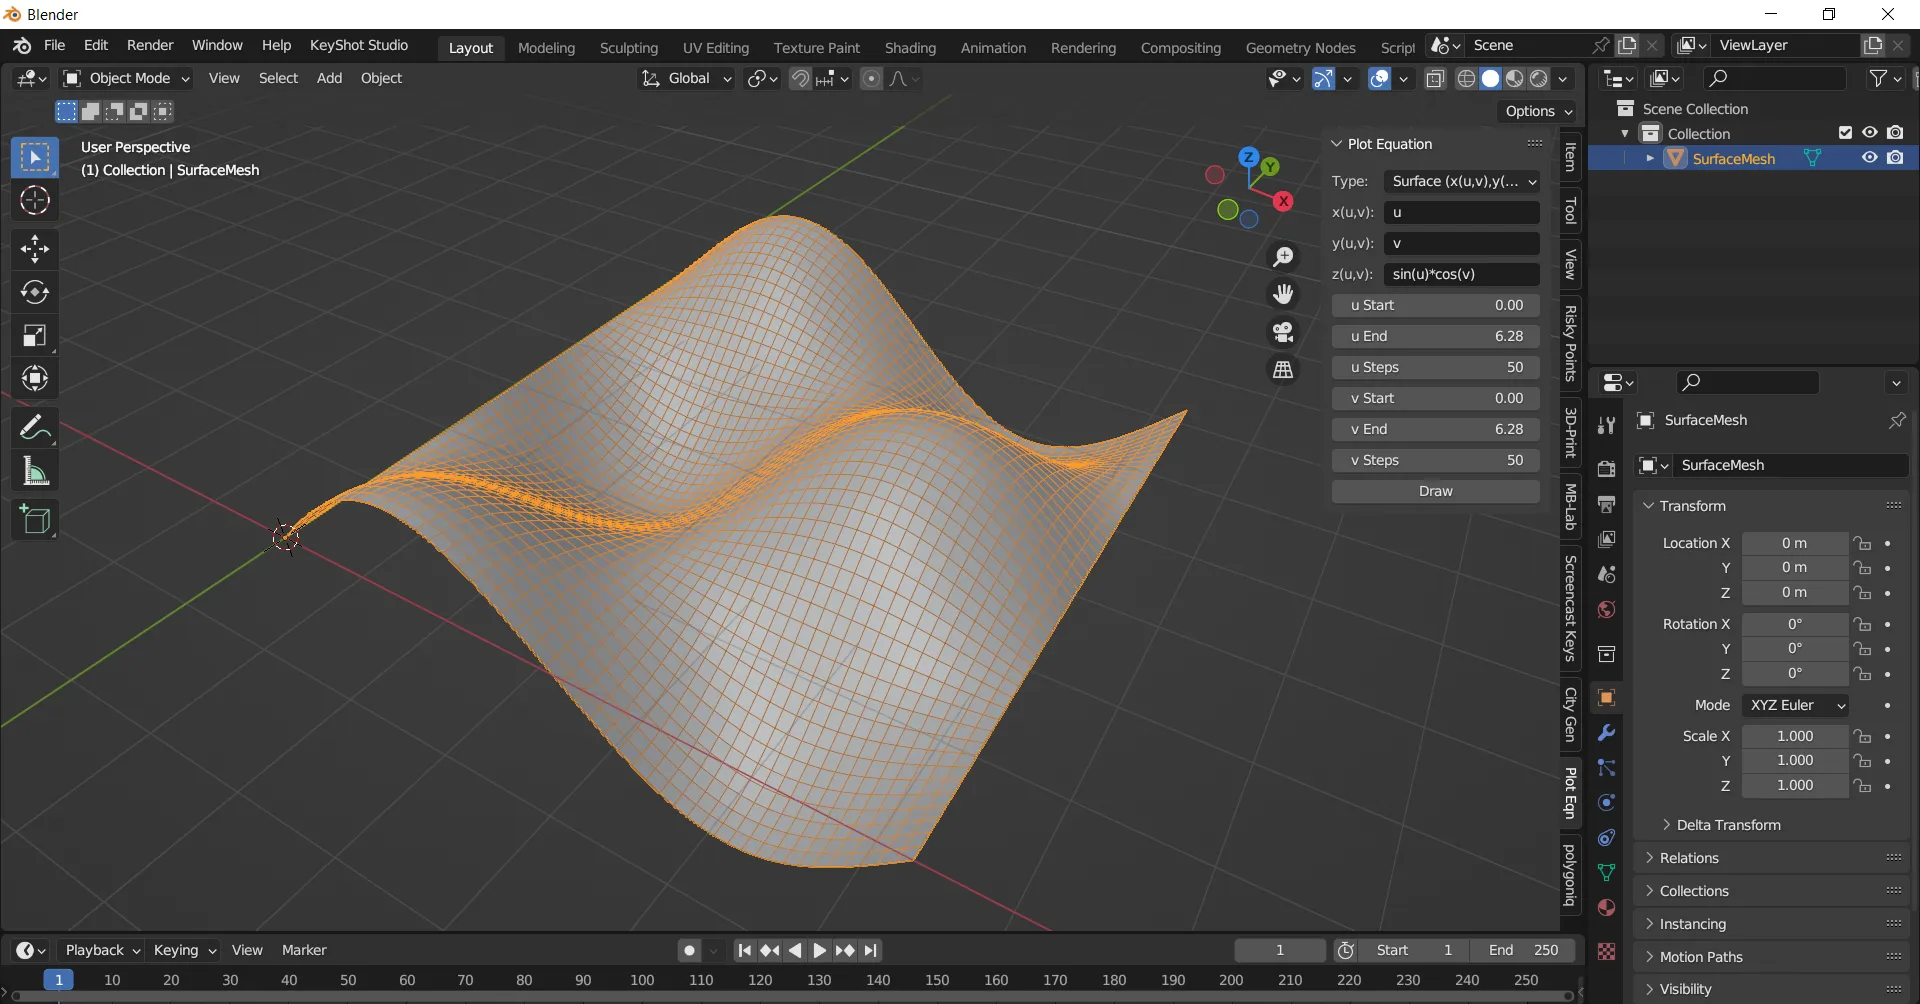Viewport: 1920px width, 1004px height.
Task: Open the World properties tab
Action: point(1606,610)
